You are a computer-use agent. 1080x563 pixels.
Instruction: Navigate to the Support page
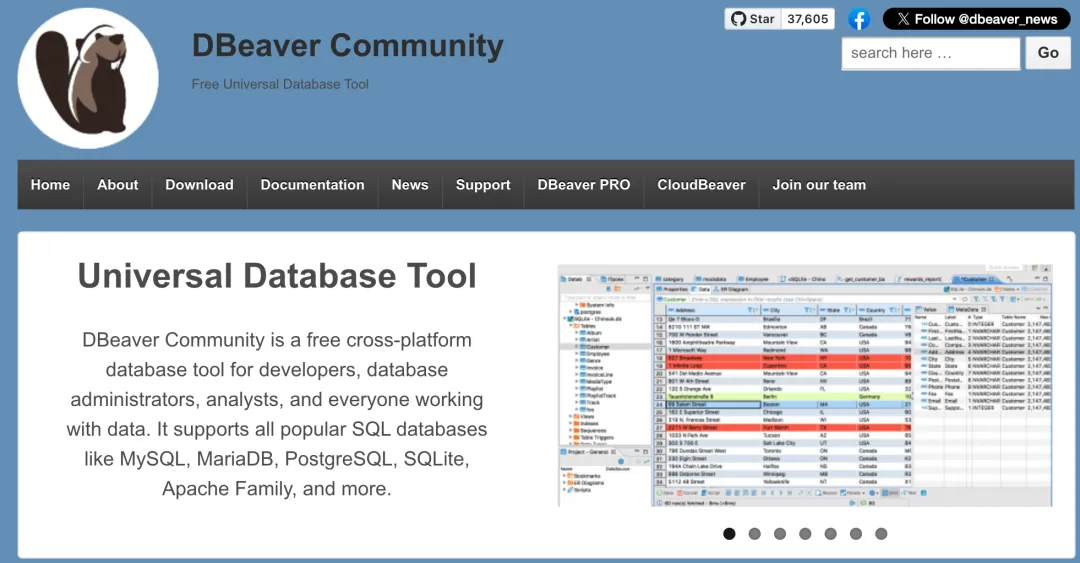click(483, 185)
